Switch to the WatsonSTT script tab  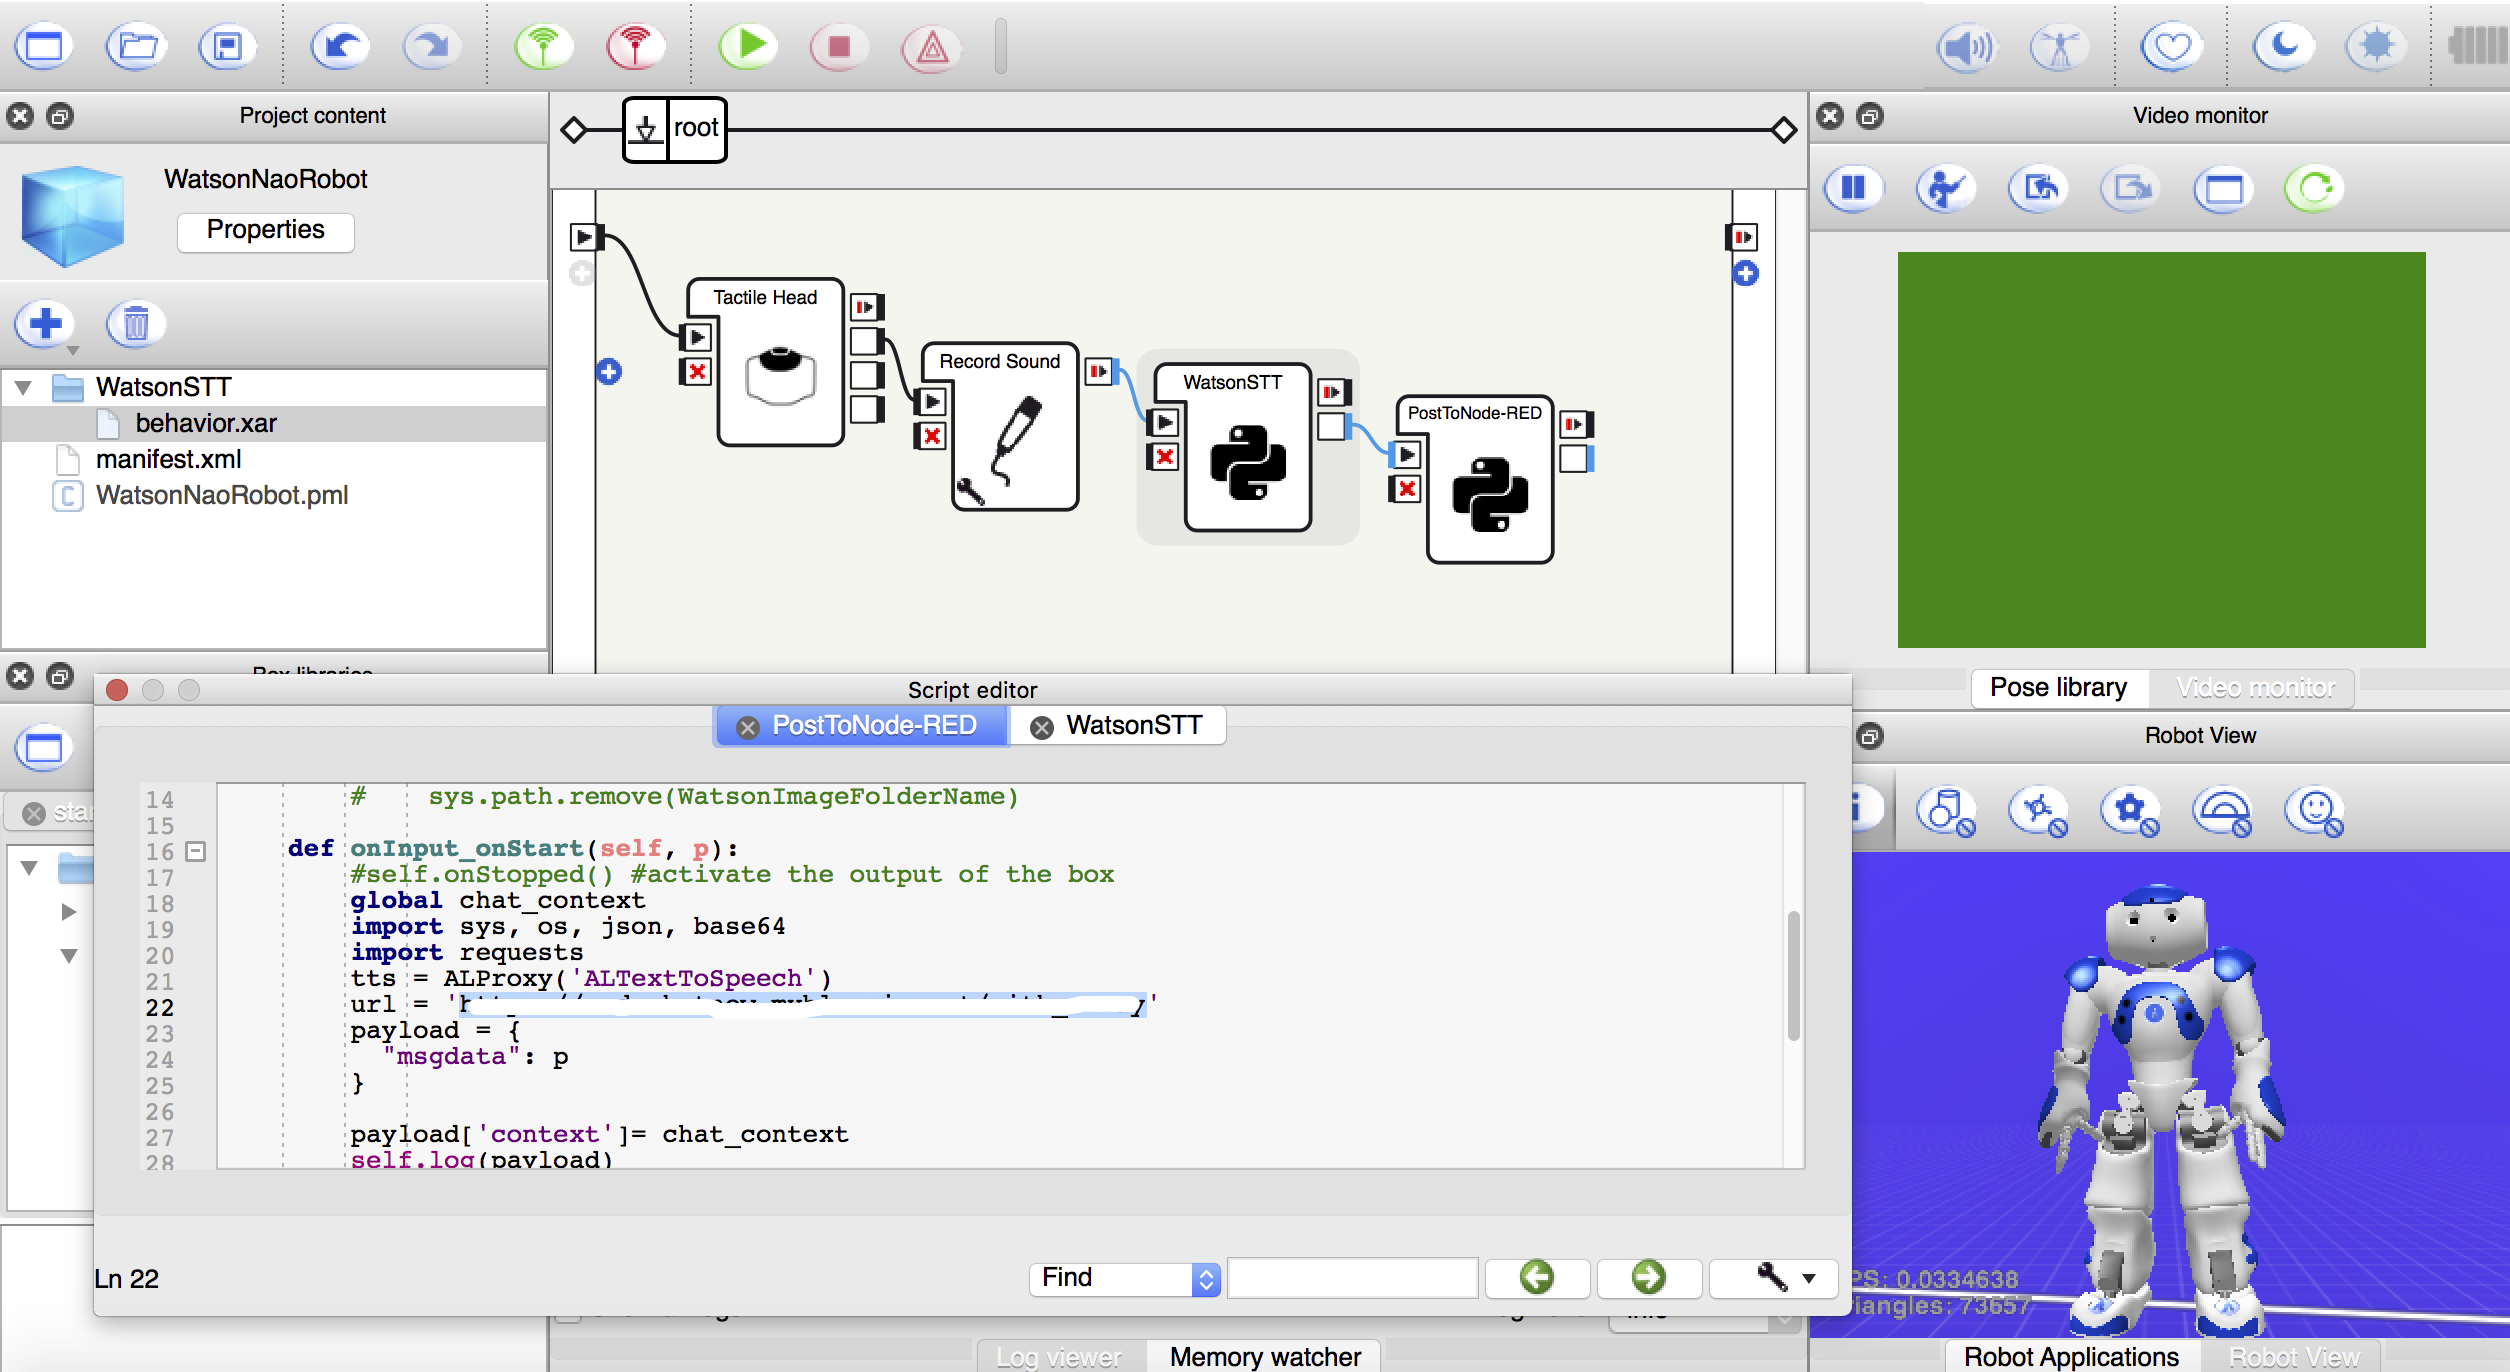(x=1133, y=726)
